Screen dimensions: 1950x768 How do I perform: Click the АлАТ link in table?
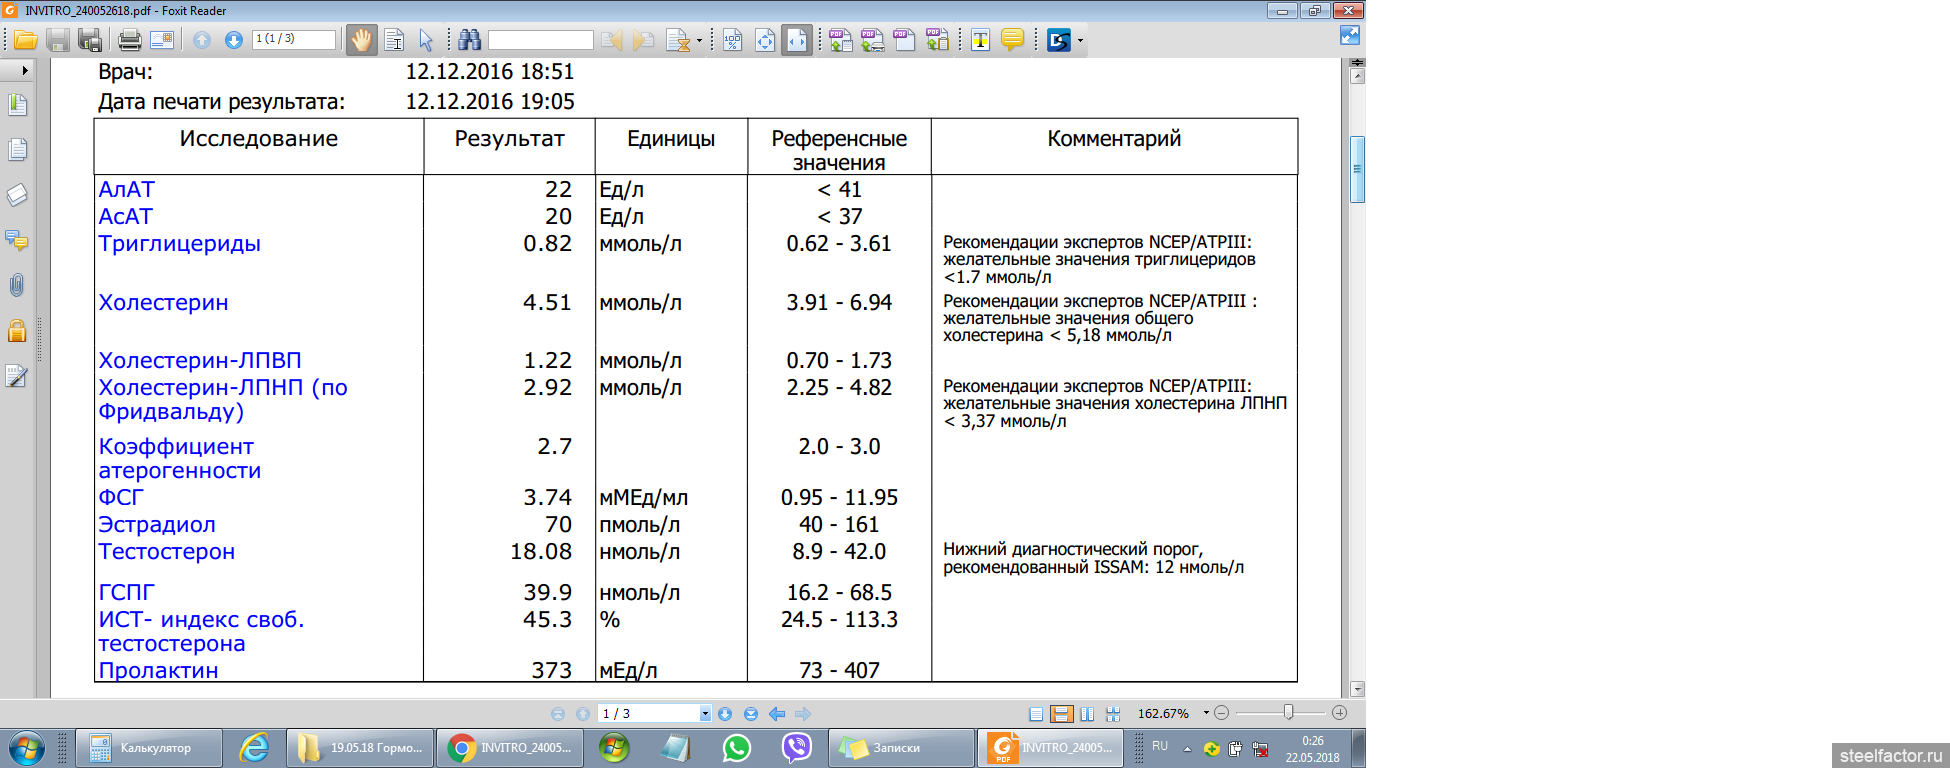127,189
